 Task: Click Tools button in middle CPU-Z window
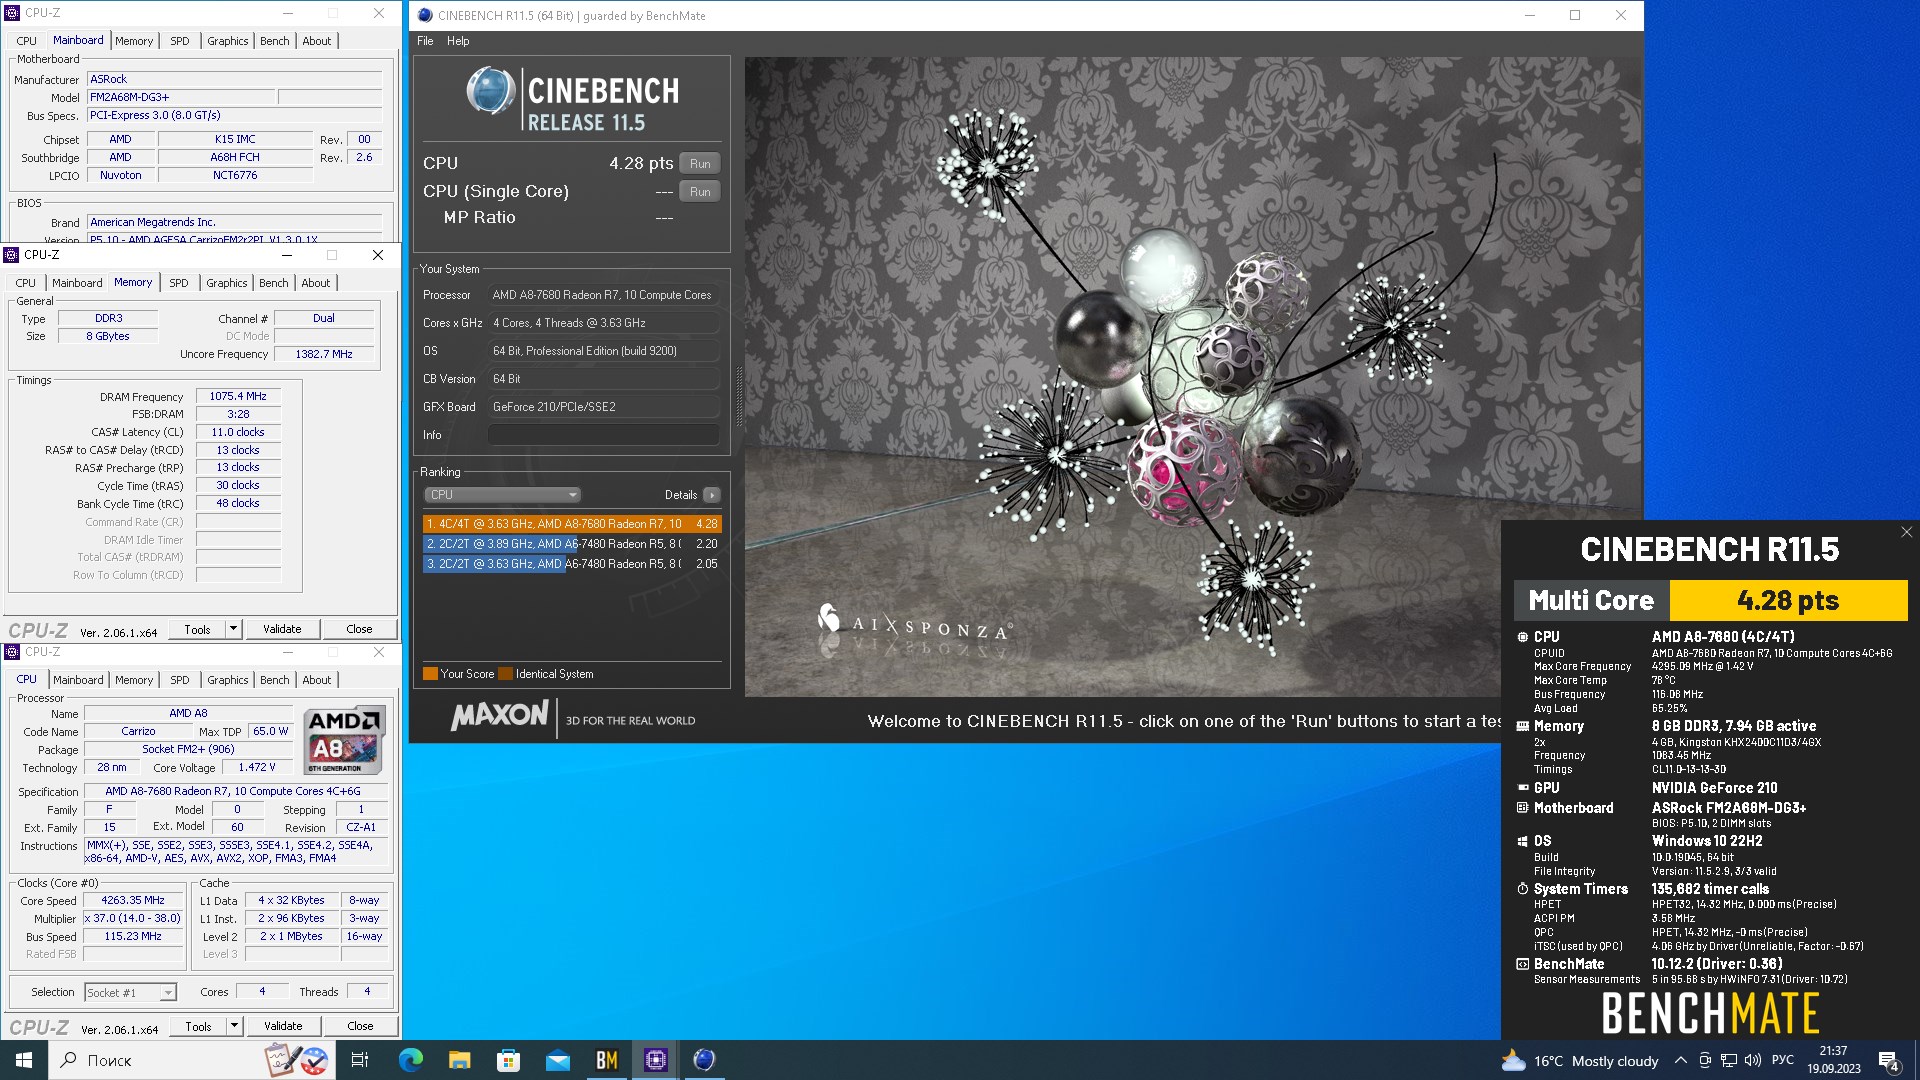coord(198,629)
